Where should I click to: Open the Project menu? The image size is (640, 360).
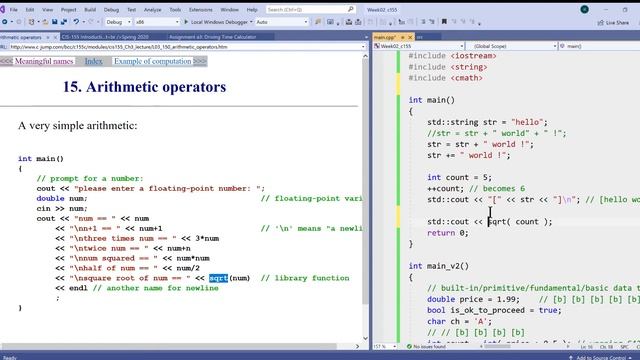coord(69,9)
